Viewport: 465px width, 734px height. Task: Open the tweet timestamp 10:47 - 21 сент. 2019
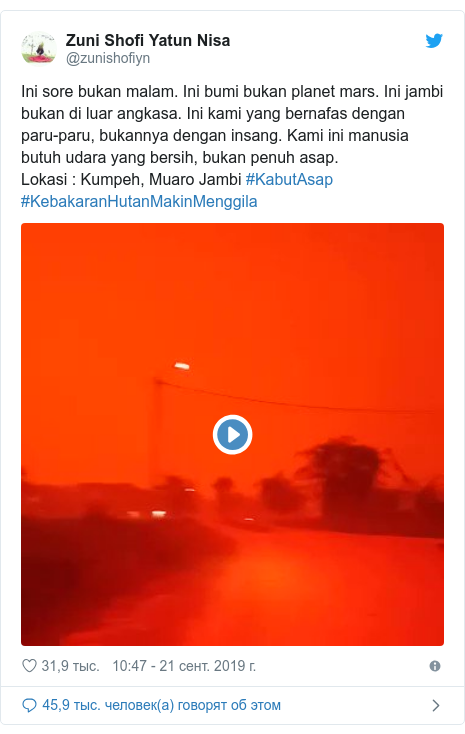click(184, 666)
